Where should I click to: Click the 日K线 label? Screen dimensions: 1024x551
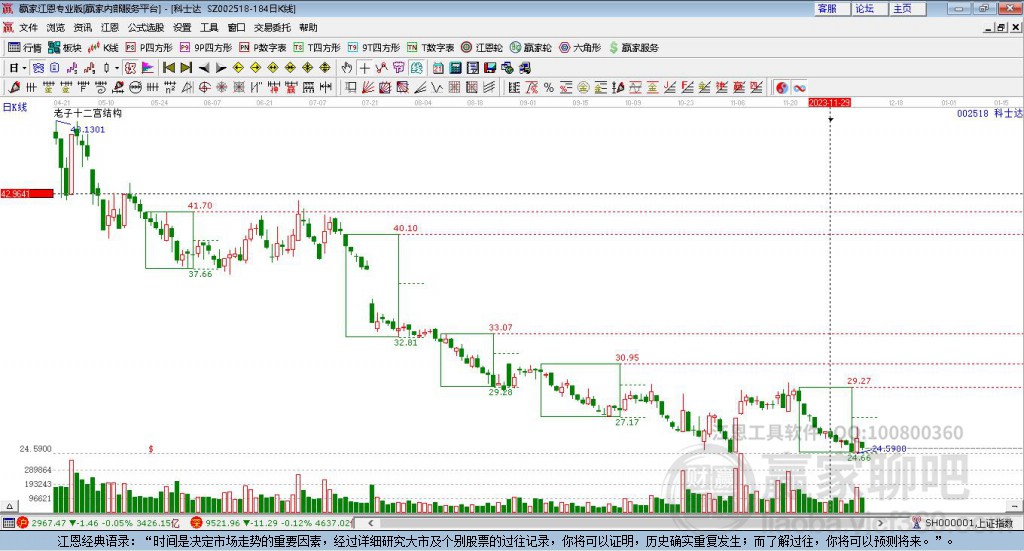(x=15, y=107)
